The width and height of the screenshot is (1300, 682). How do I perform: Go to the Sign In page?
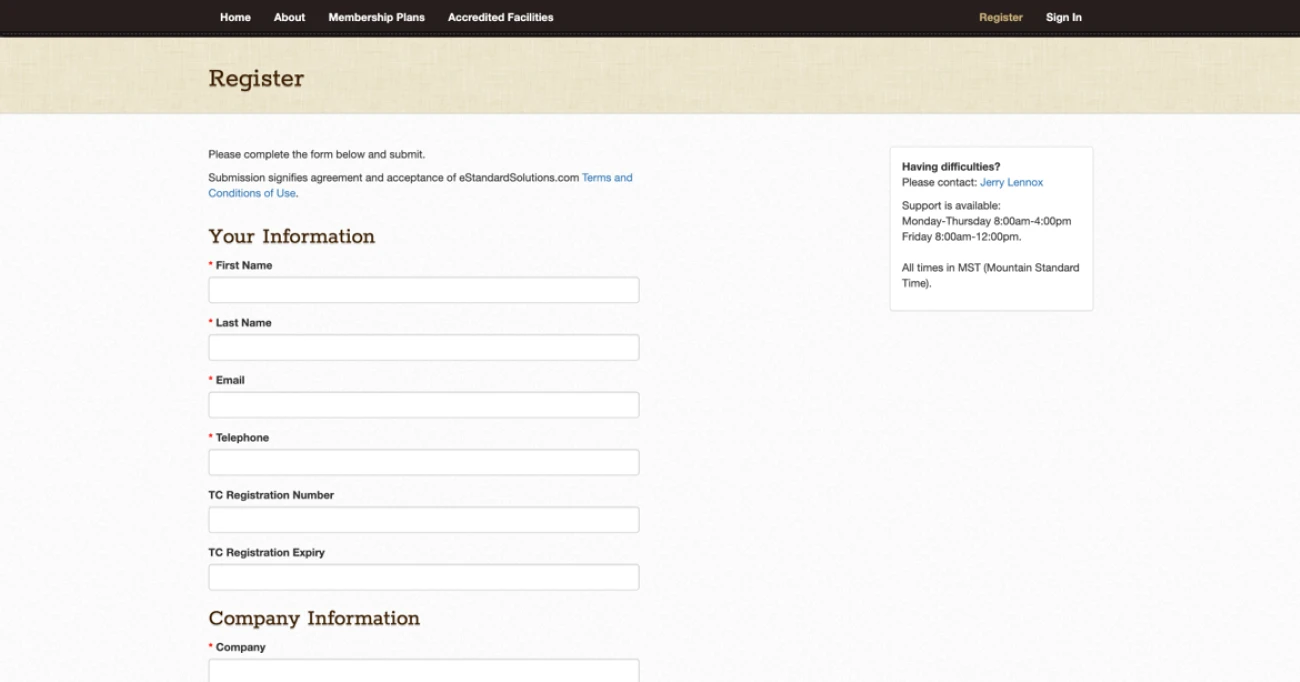point(1064,17)
